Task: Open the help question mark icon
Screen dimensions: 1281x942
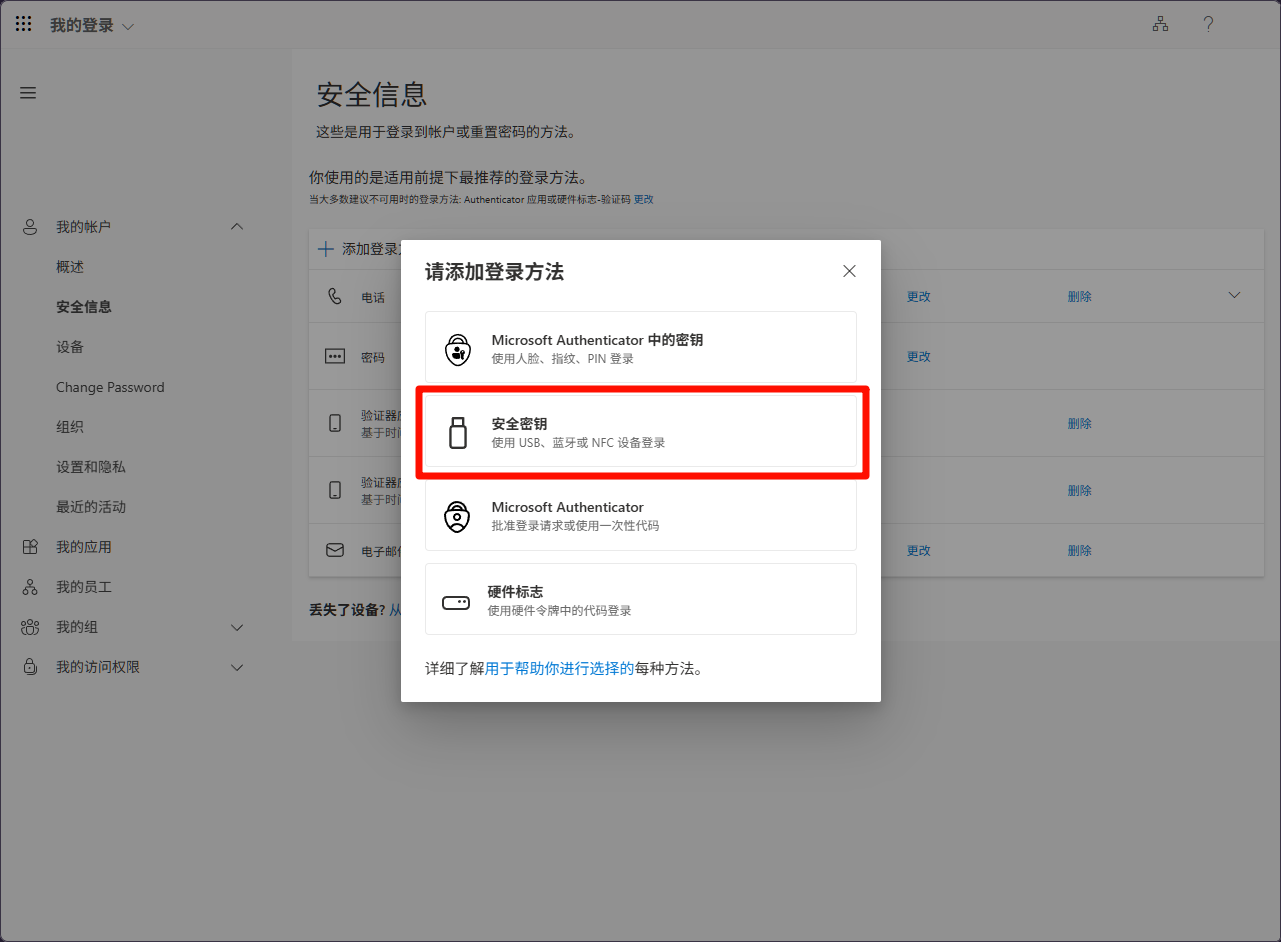Action: 1208,25
